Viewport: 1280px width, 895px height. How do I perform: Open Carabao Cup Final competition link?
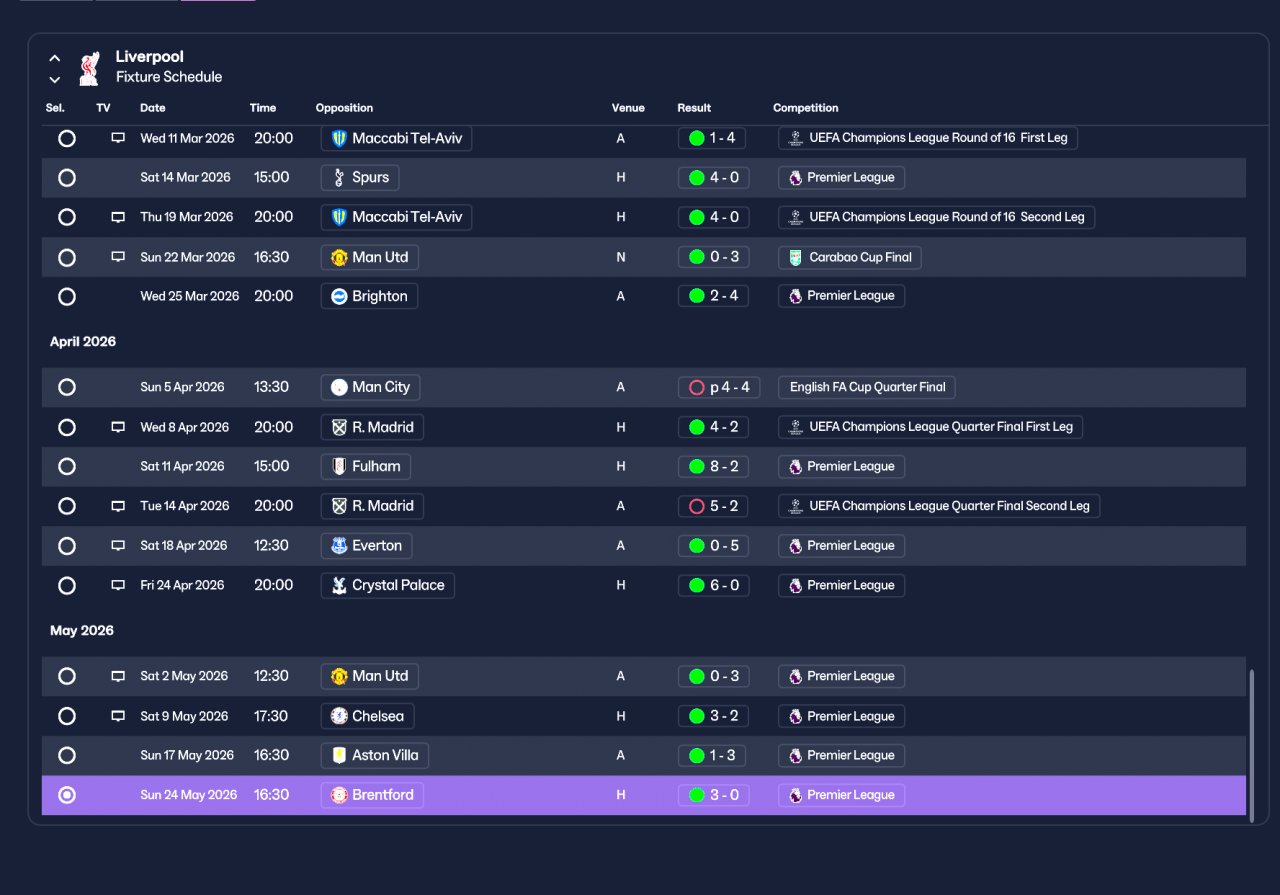click(850, 257)
